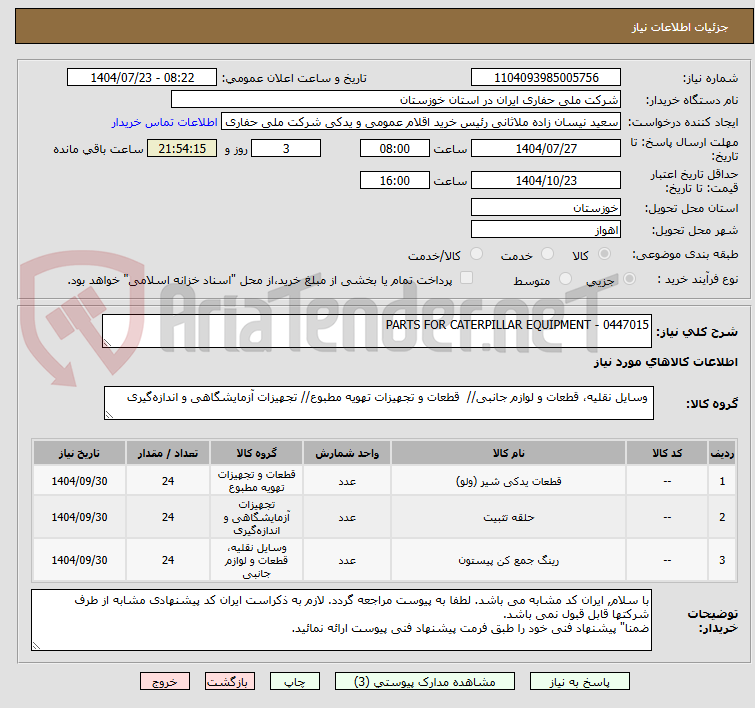755x708 pixels.
Task: Click the 'خروج' exit button
Action: [164, 681]
